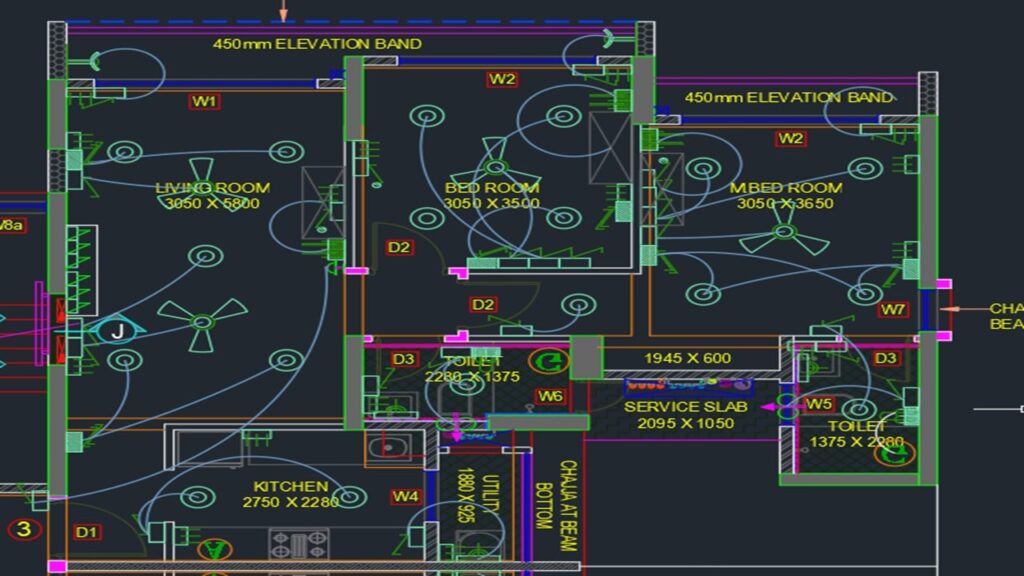The height and width of the screenshot is (576, 1024).
Task: Click the M.BED ROOM label text
Action: click(785, 188)
